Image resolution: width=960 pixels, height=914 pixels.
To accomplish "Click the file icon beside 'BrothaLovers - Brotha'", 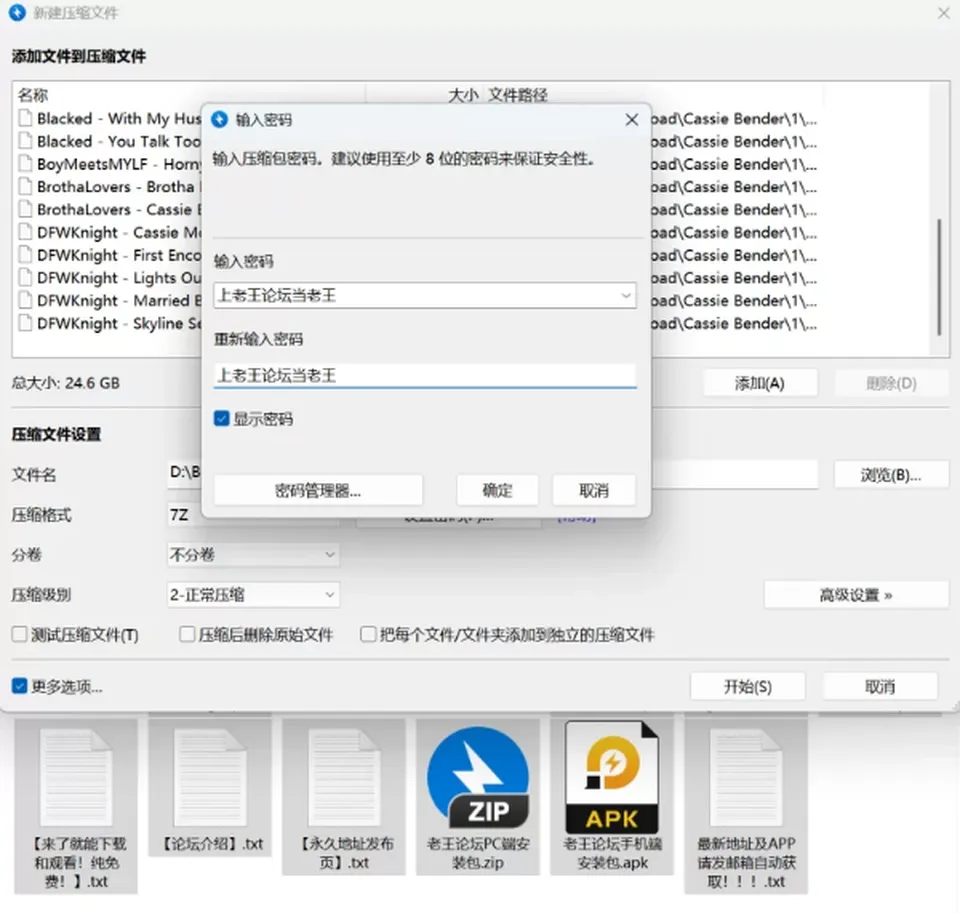I will pos(25,186).
